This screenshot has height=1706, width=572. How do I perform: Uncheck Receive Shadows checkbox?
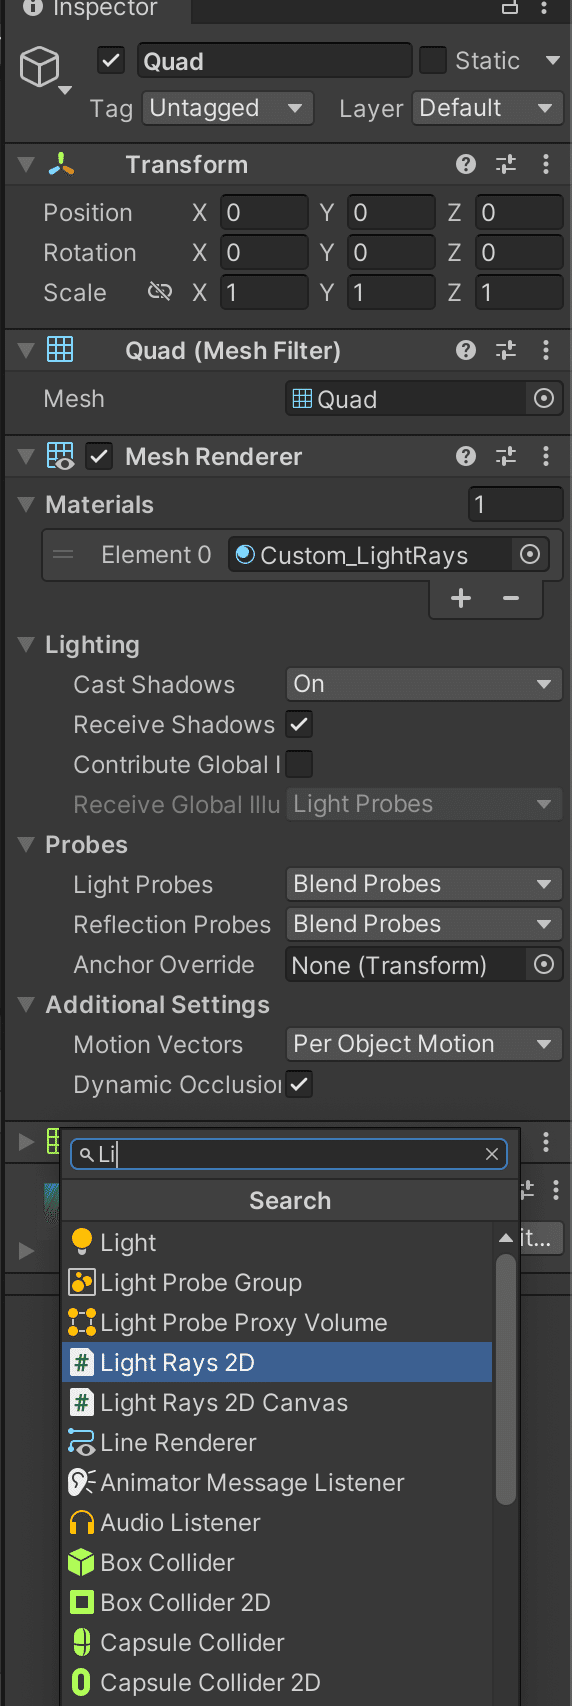299,723
